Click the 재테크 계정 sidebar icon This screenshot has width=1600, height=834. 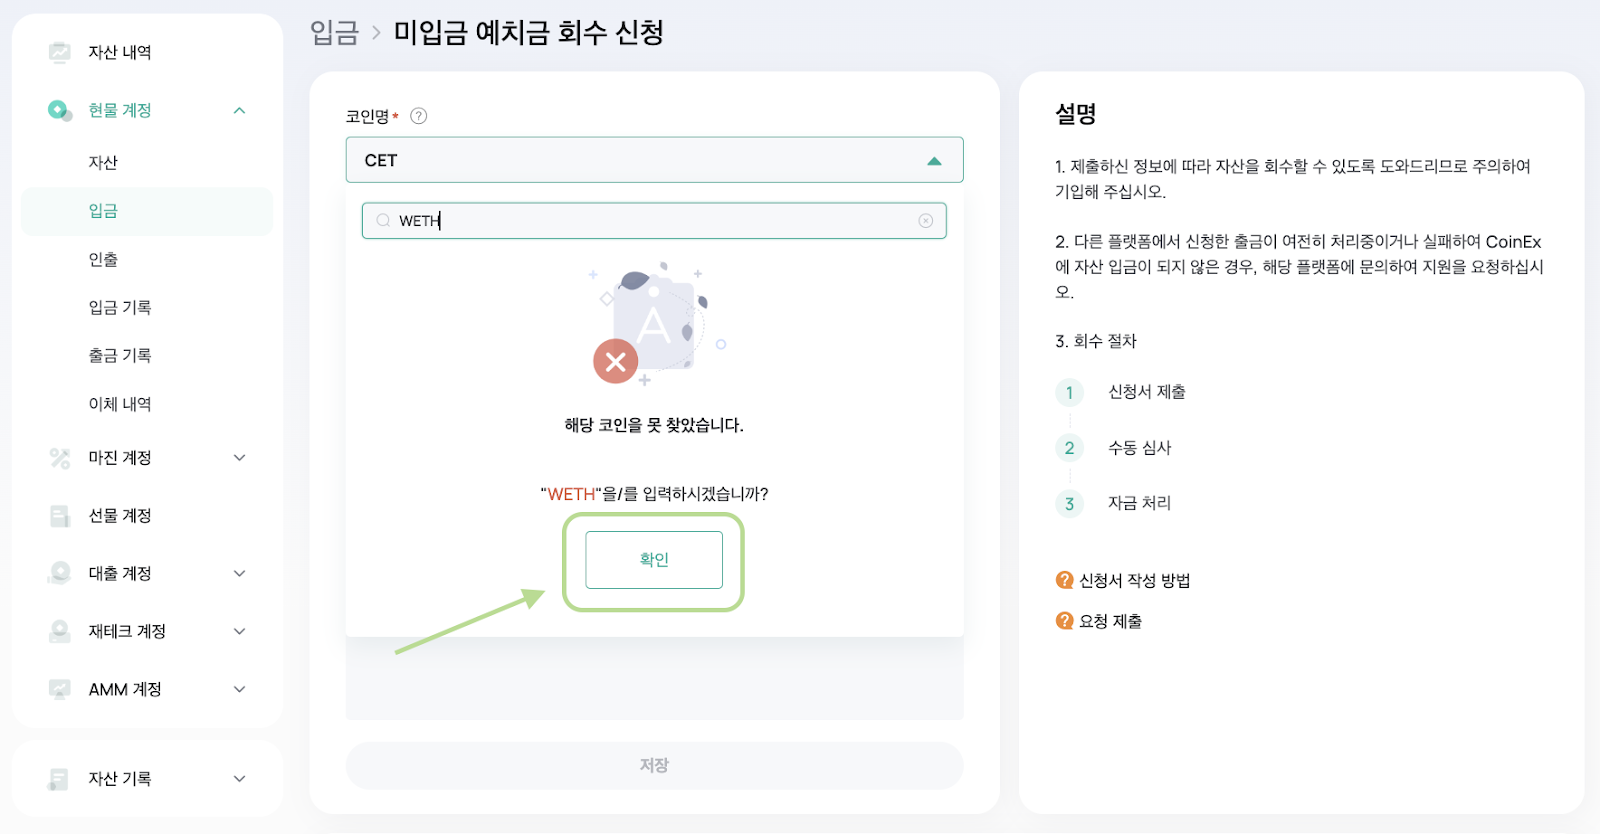(x=60, y=631)
